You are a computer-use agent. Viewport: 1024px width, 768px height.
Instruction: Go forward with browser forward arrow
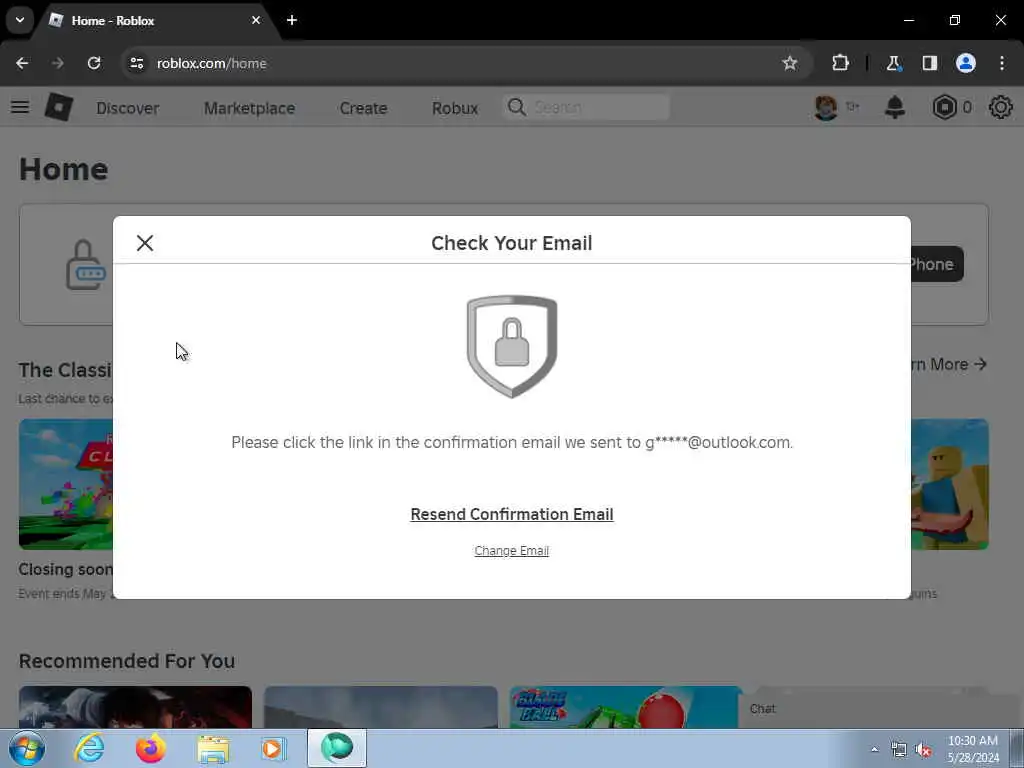point(57,63)
